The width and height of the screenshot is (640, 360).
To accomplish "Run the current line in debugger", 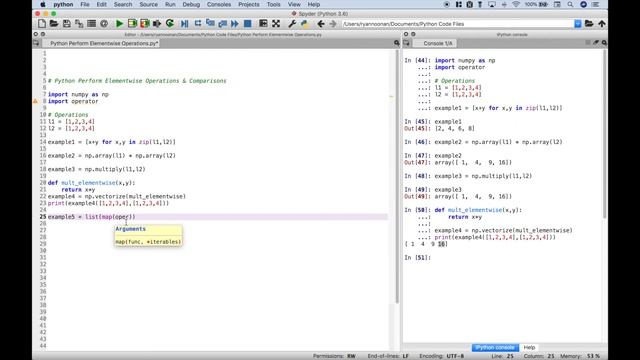I will (x=198, y=24).
